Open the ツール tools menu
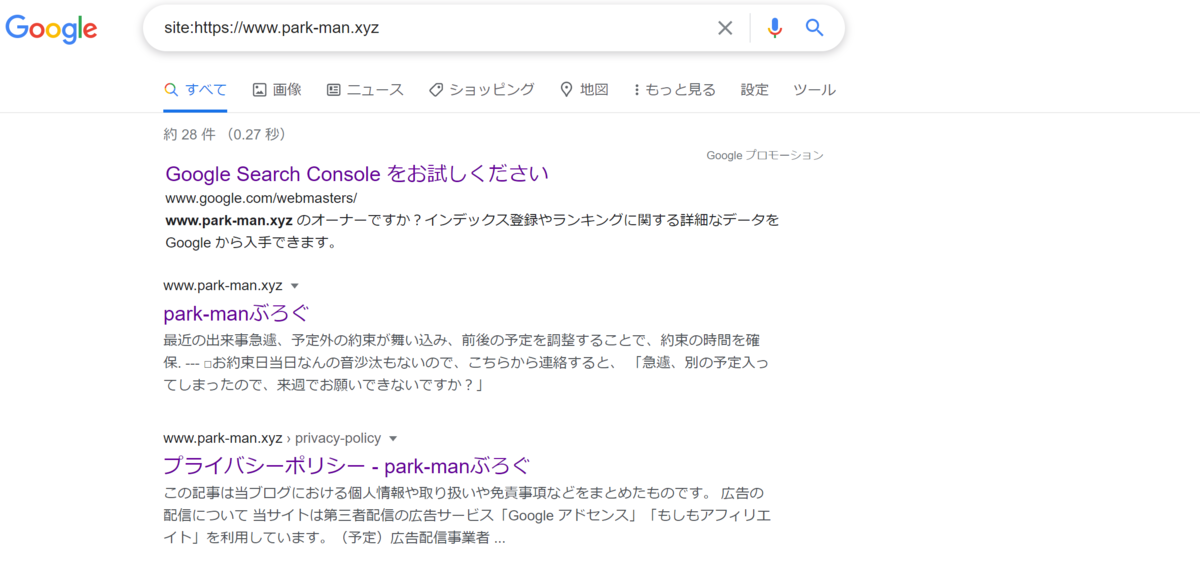 814,90
